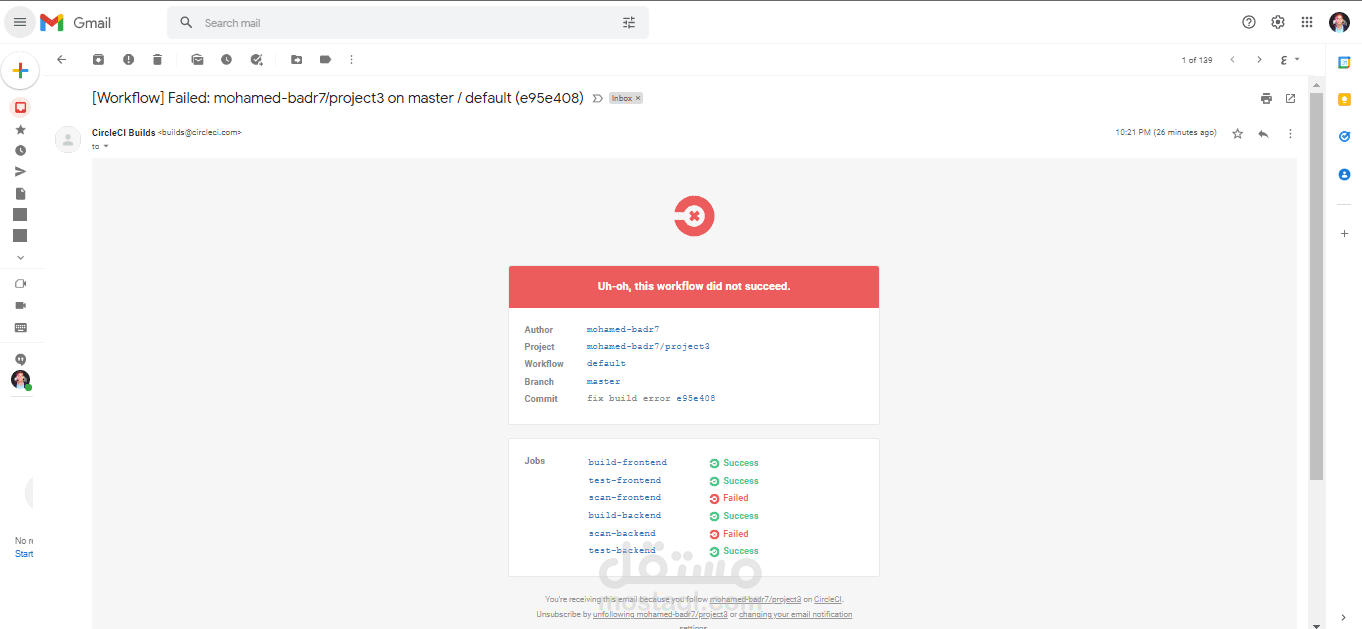Star the CircleCI email
Image resolution: width=1362 pixels, height=629 pixels.
coord(1237,133)
